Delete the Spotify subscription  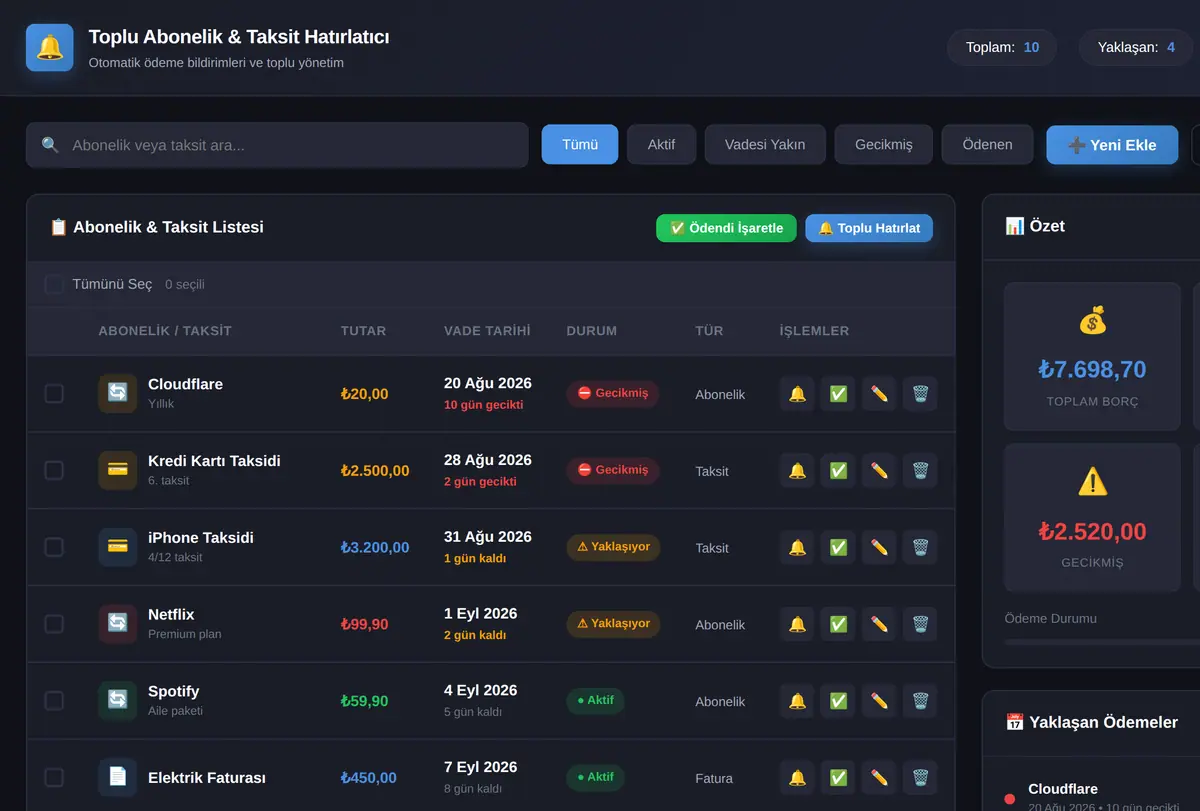pos(920,701)
